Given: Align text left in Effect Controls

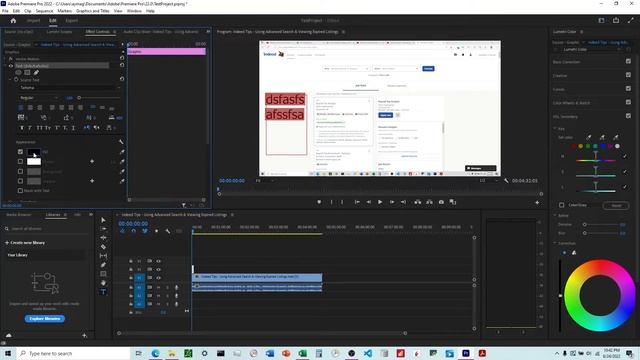Looking at the screenshot, I should [21, 108].
